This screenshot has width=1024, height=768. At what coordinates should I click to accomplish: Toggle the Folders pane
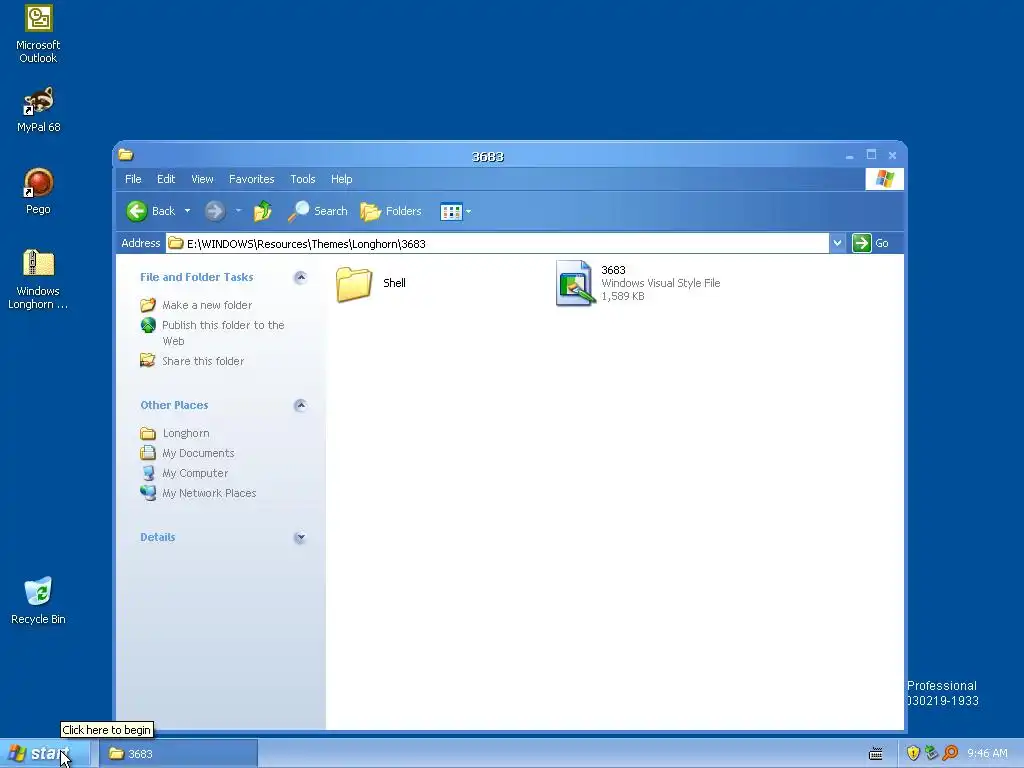(391, 211)
